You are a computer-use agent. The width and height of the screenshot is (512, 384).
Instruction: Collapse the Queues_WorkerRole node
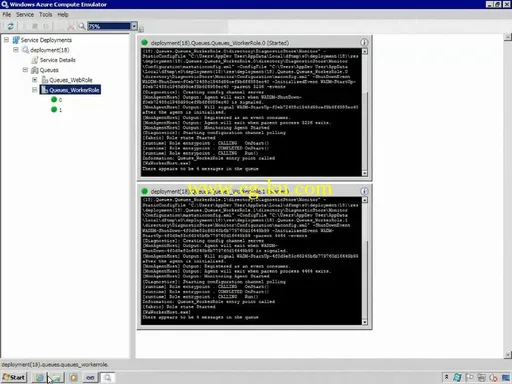34,90
